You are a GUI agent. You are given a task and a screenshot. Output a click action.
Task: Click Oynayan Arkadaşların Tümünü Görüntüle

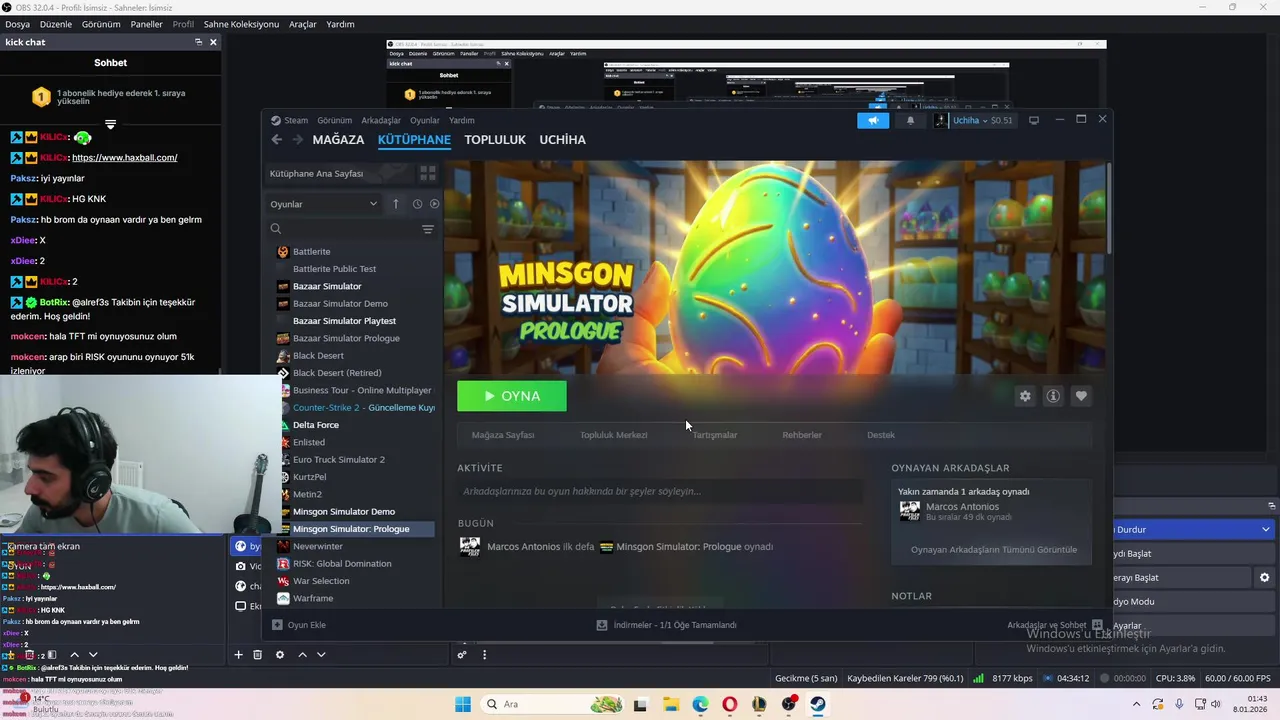tap(994, 550)
